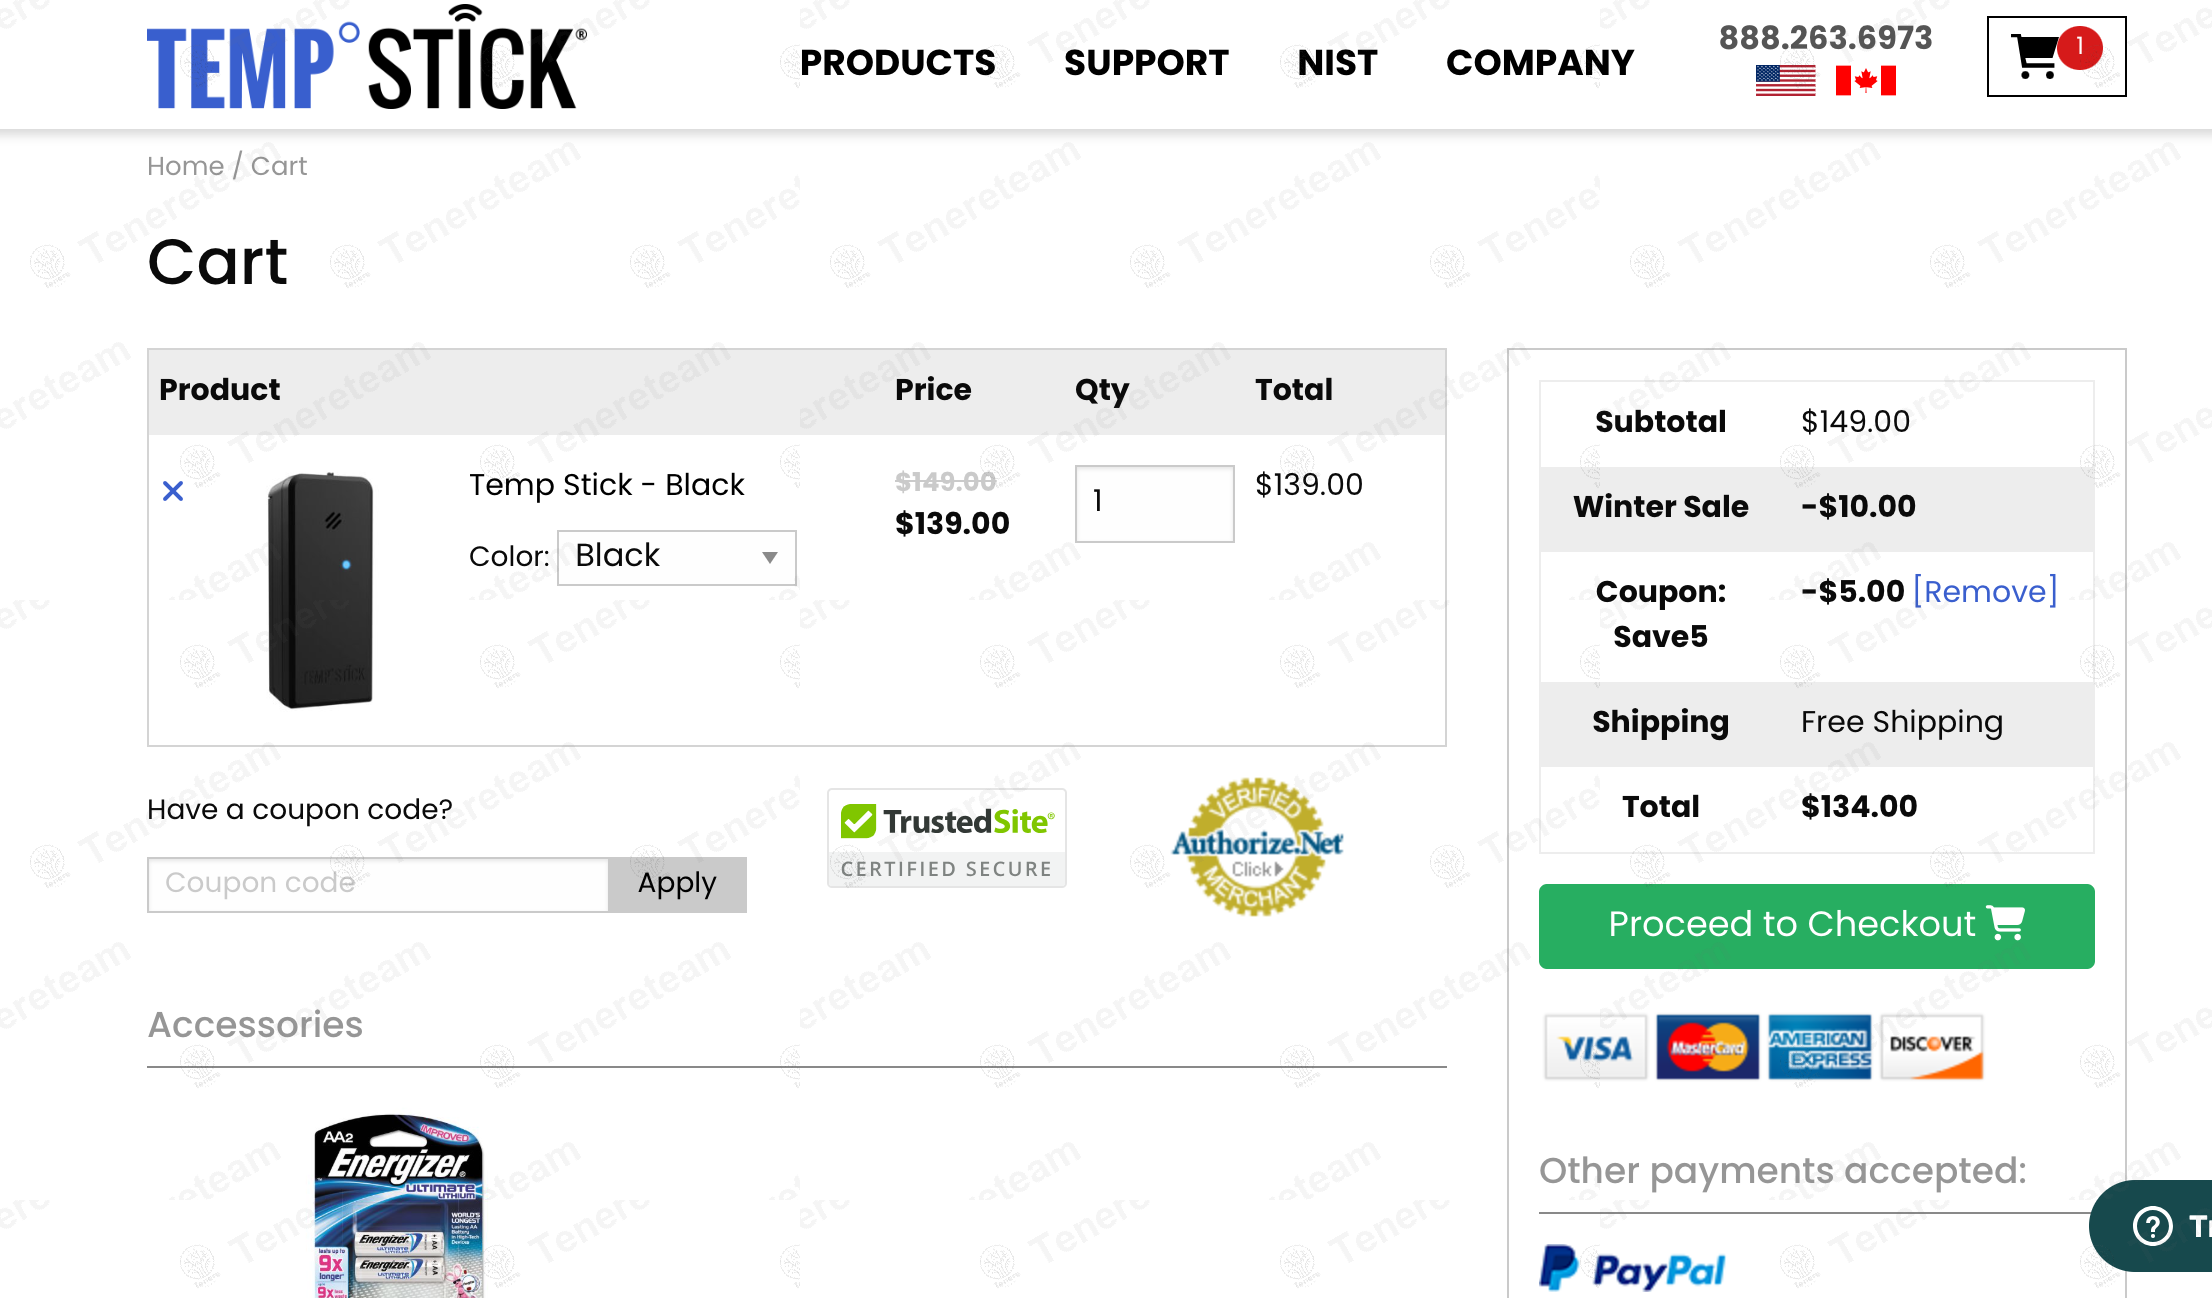
Task: Open the PRODUCTS menu
Action: [897, 62]
